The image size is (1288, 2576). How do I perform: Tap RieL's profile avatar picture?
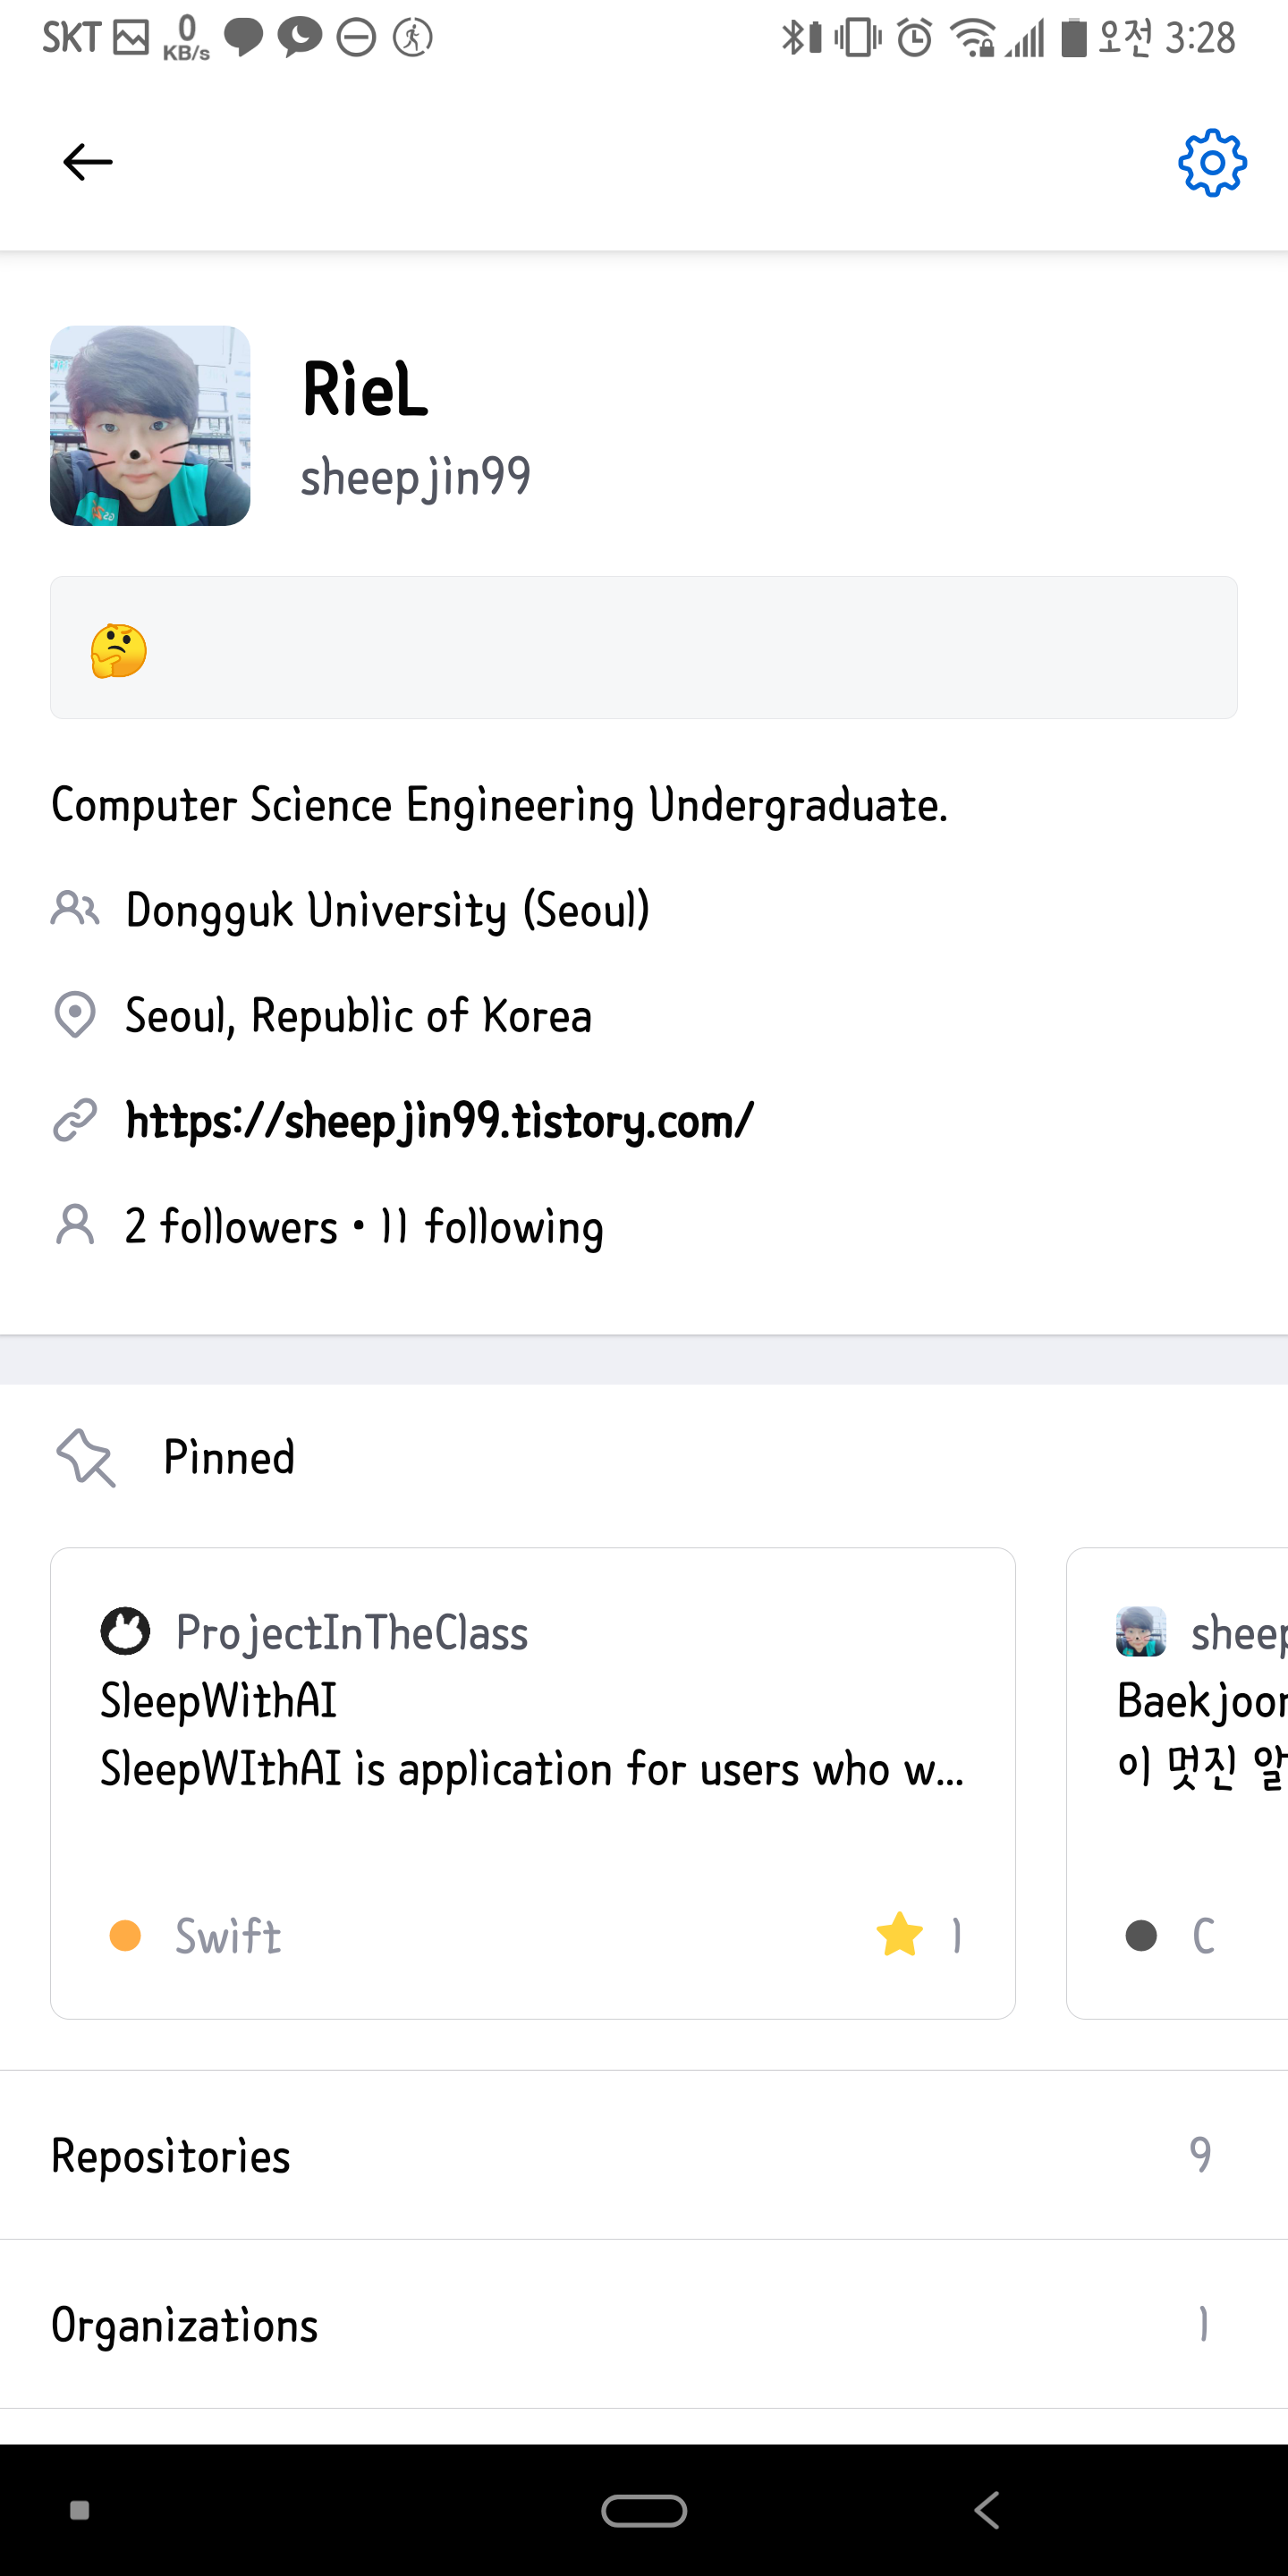[150, 425]
